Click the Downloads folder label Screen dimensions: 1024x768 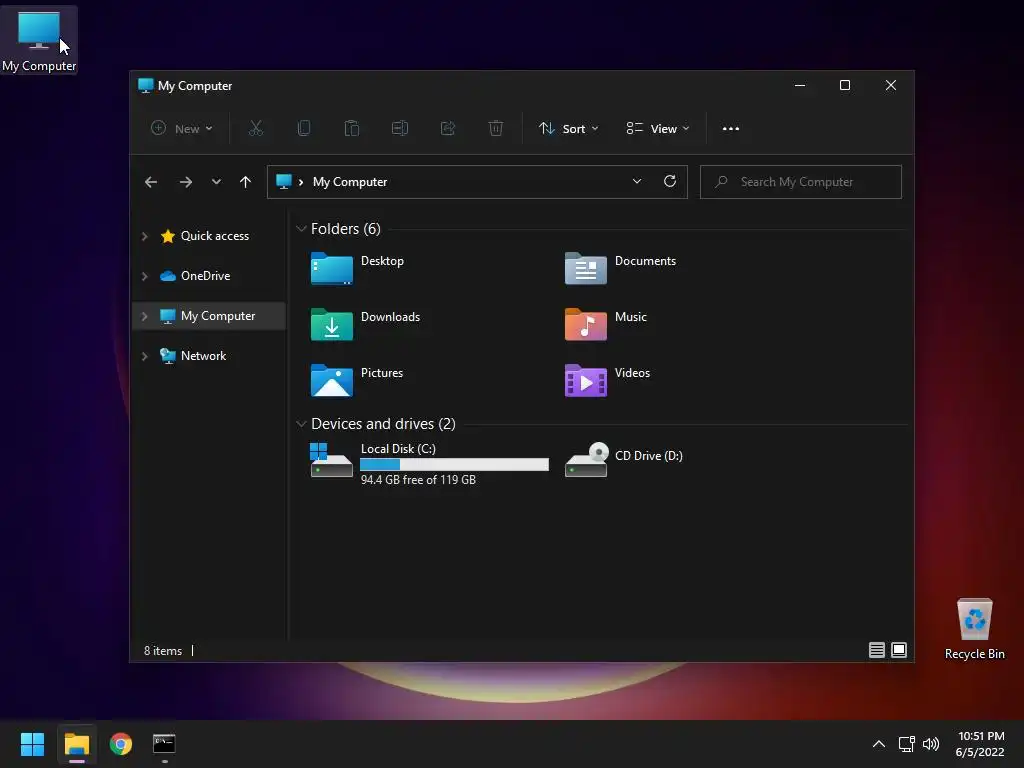coord(391,317)
